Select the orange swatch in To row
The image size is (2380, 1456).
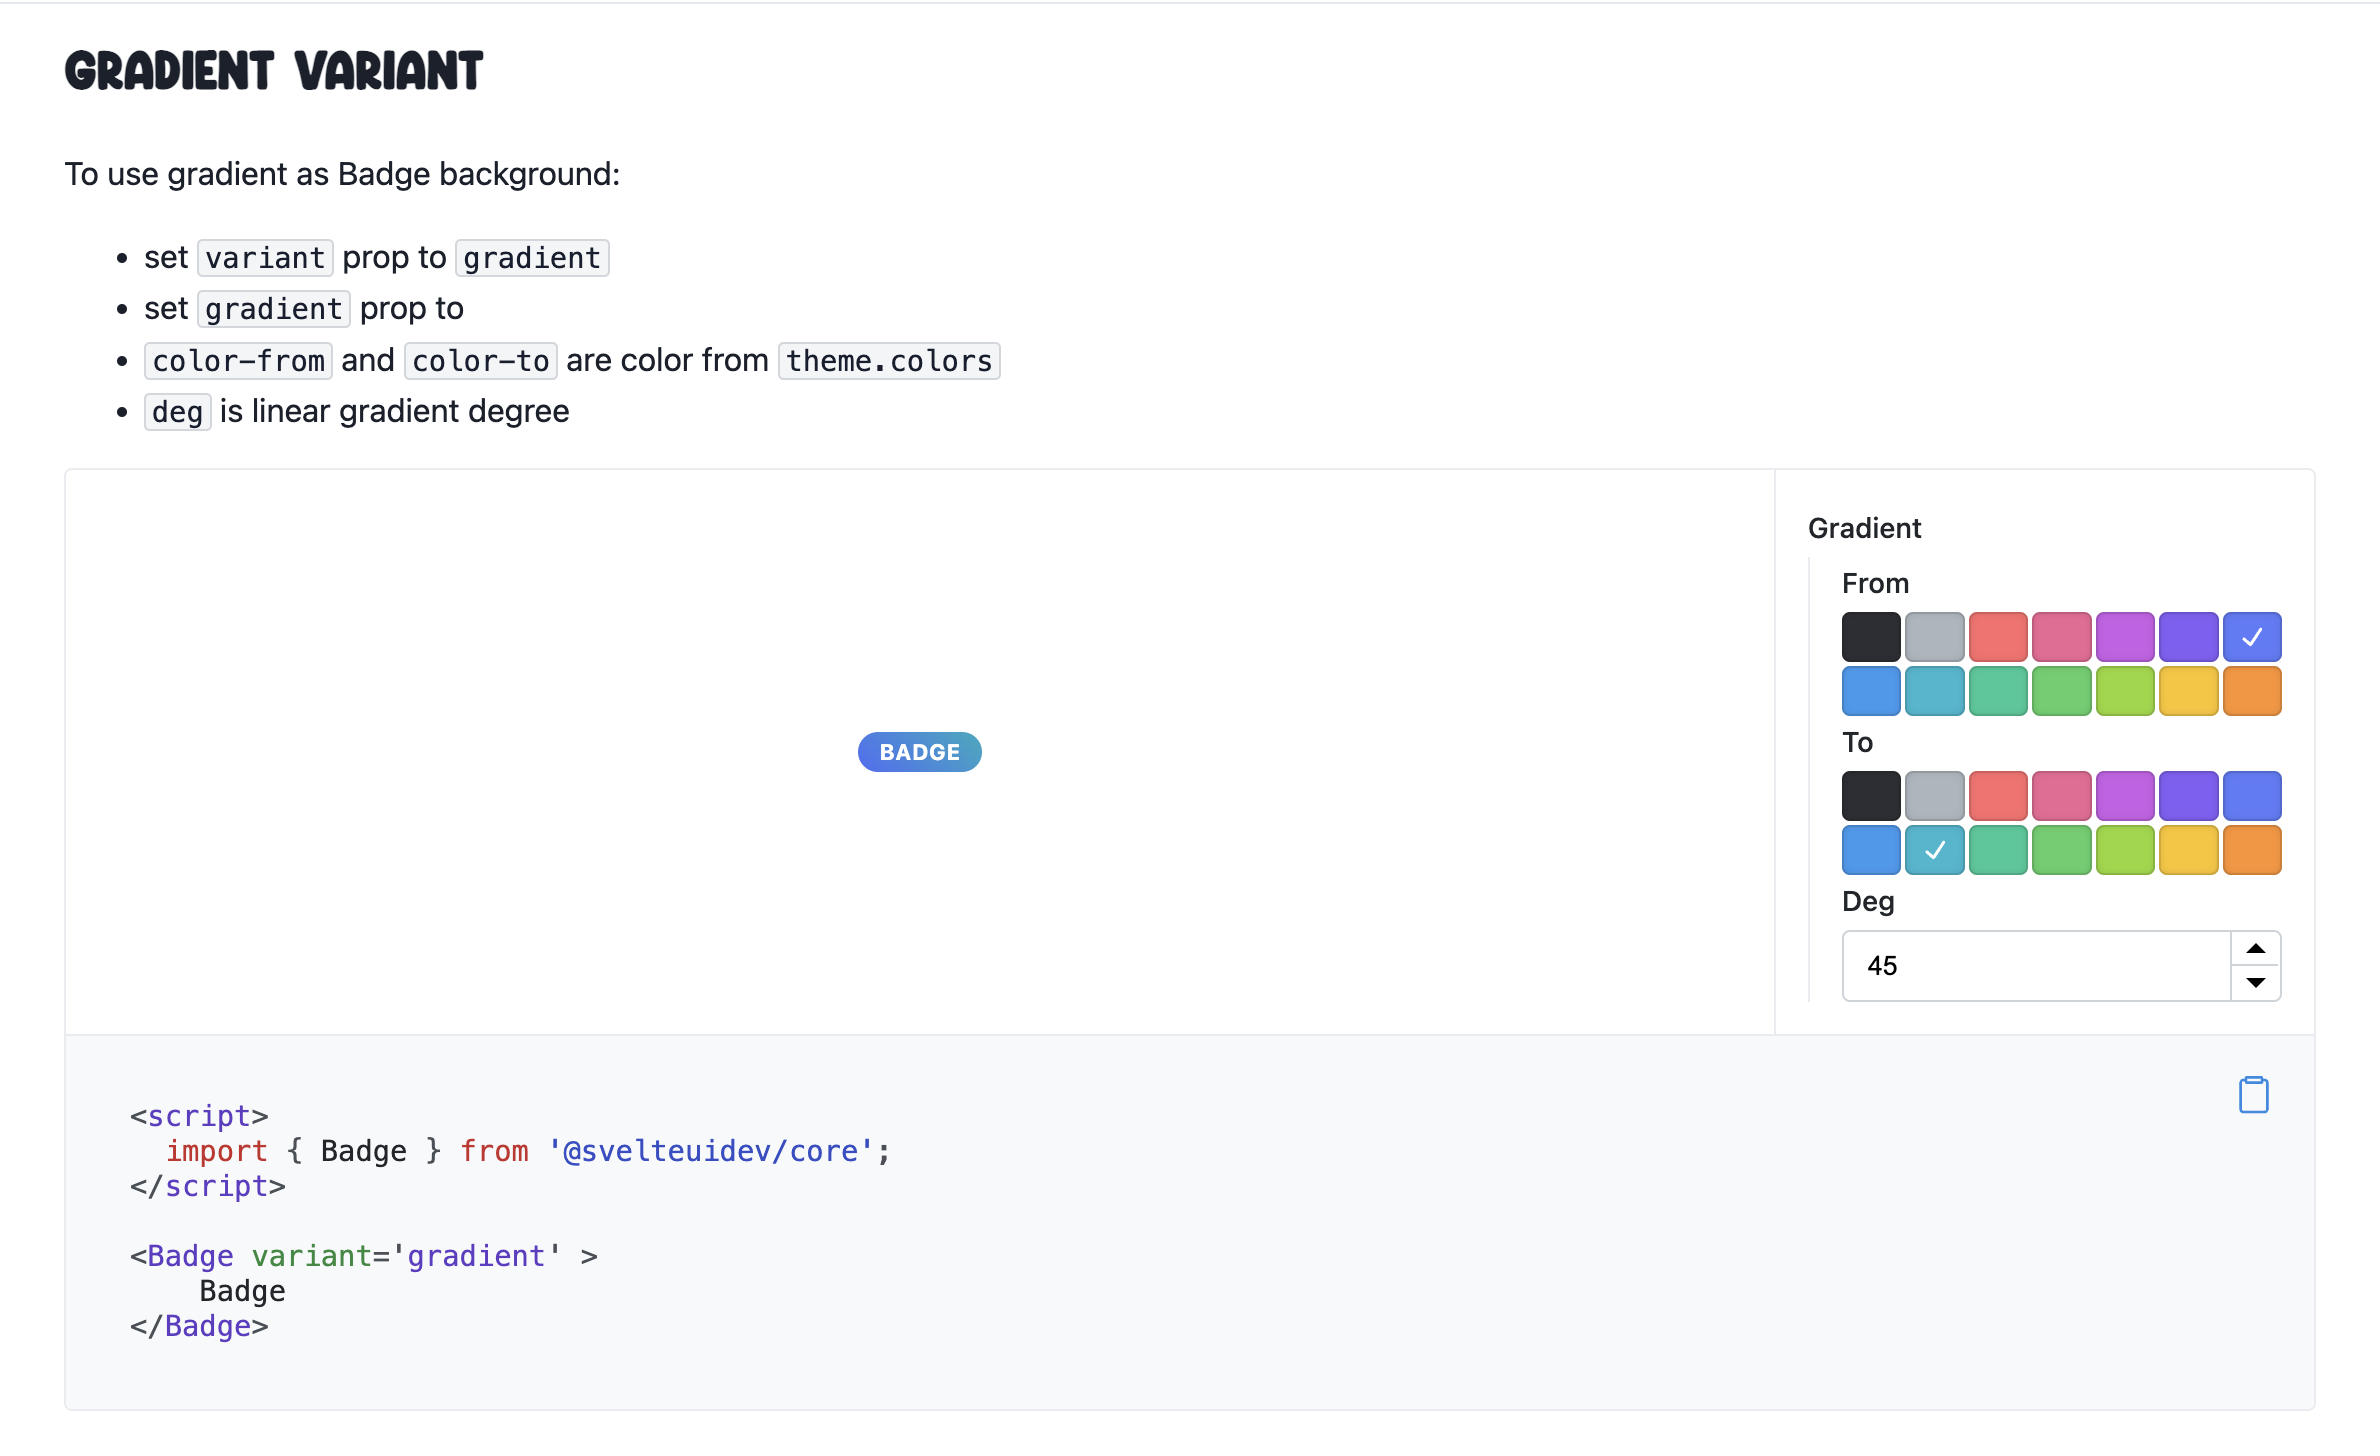[x=2253, y=850]
